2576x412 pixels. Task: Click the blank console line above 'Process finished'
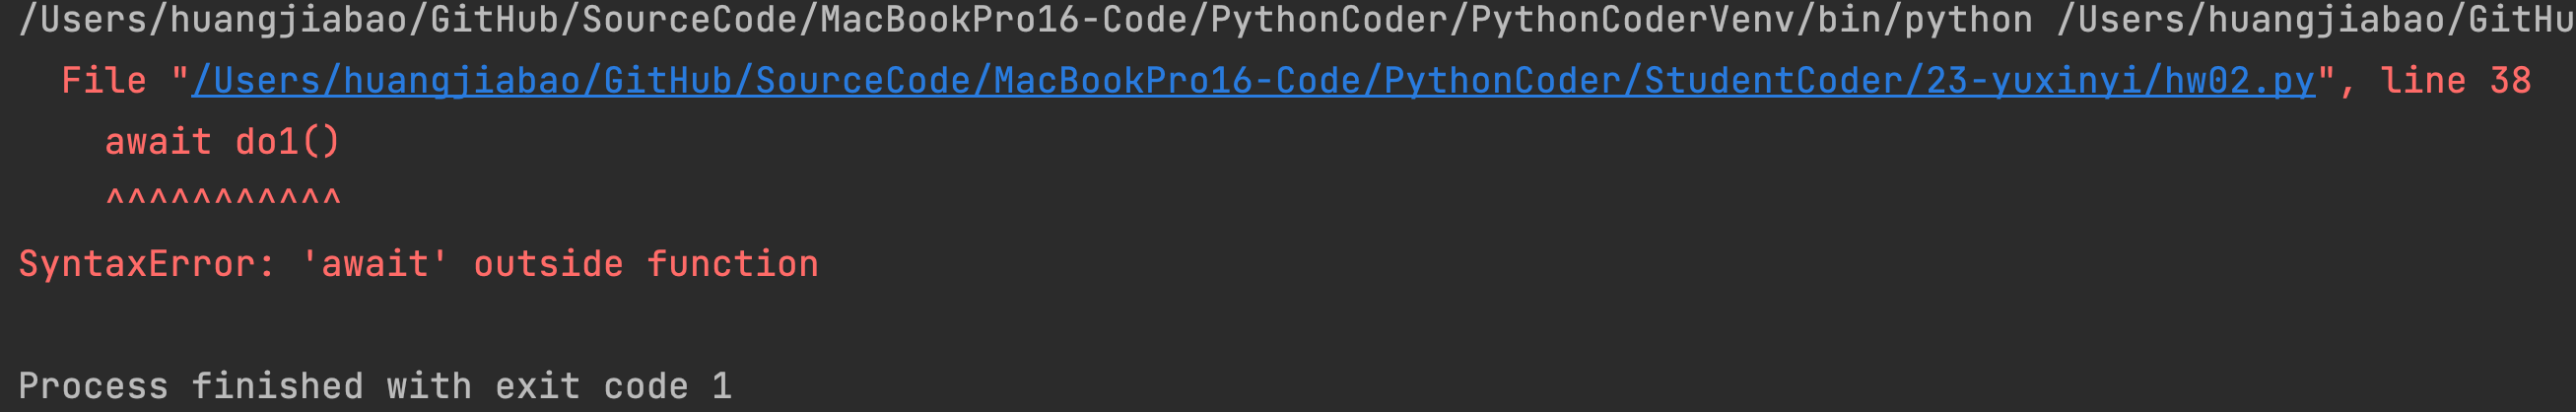coord(1288,325)
